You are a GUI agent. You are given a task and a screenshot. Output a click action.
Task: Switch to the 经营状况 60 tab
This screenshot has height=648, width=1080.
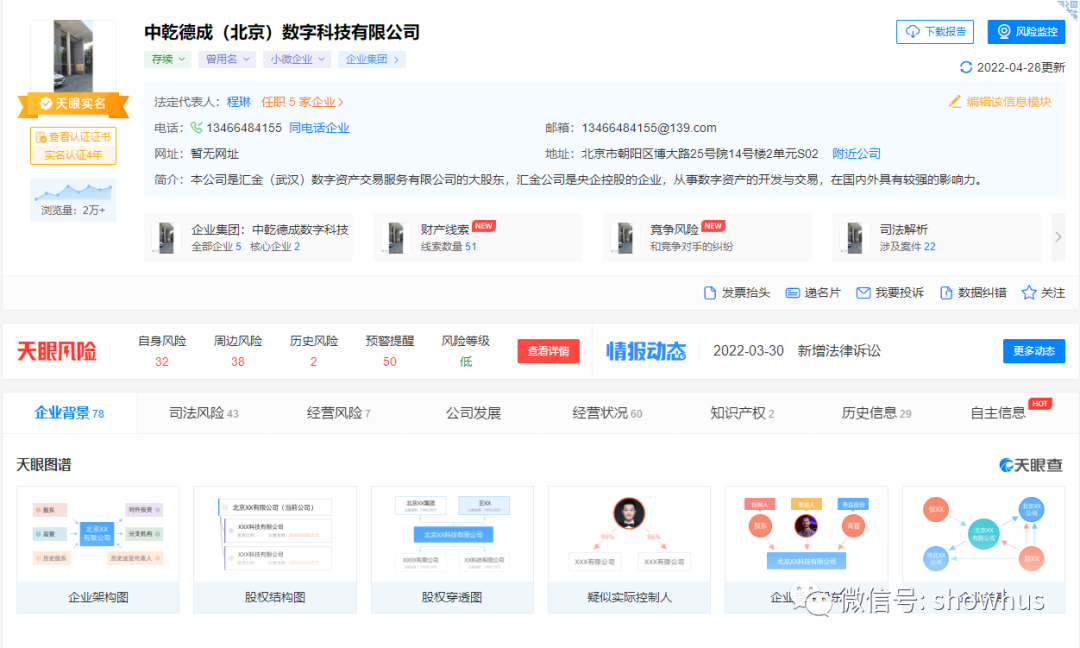(607, 413)
